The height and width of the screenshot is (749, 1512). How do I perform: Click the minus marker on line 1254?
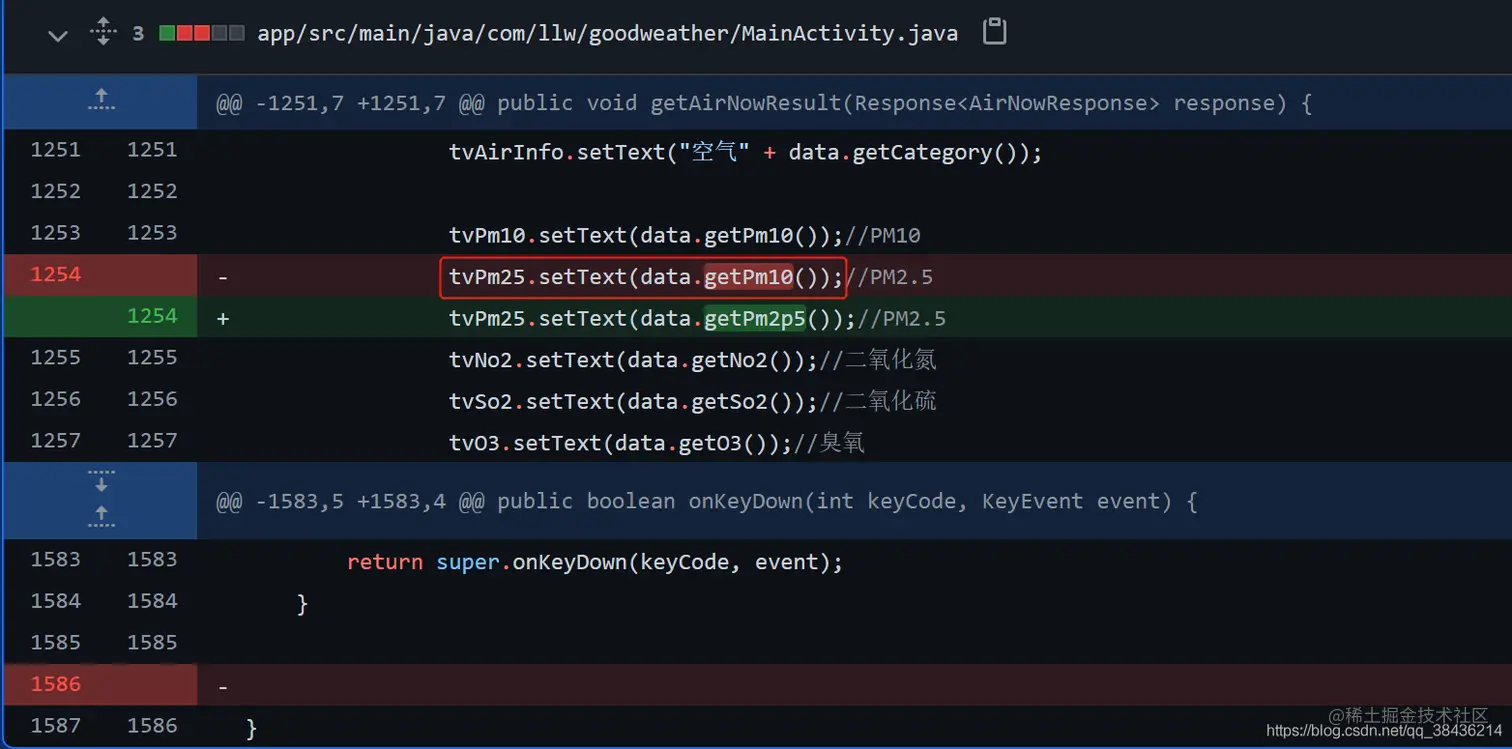coord(223,278)
